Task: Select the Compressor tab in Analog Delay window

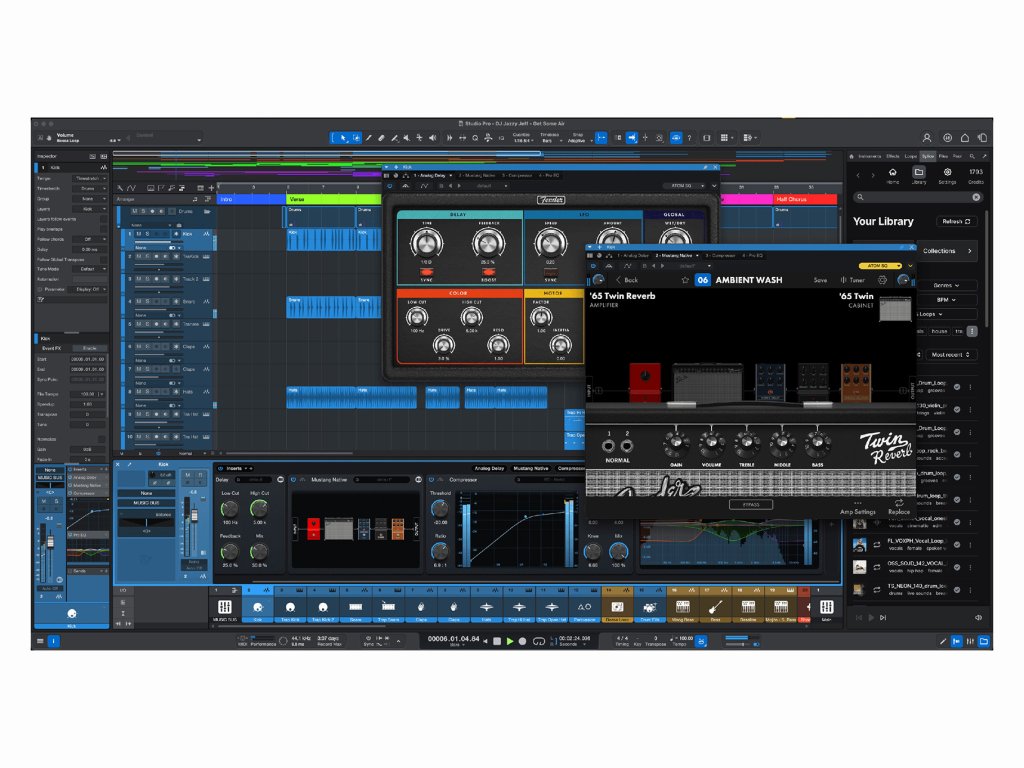Action: point(517,176)
